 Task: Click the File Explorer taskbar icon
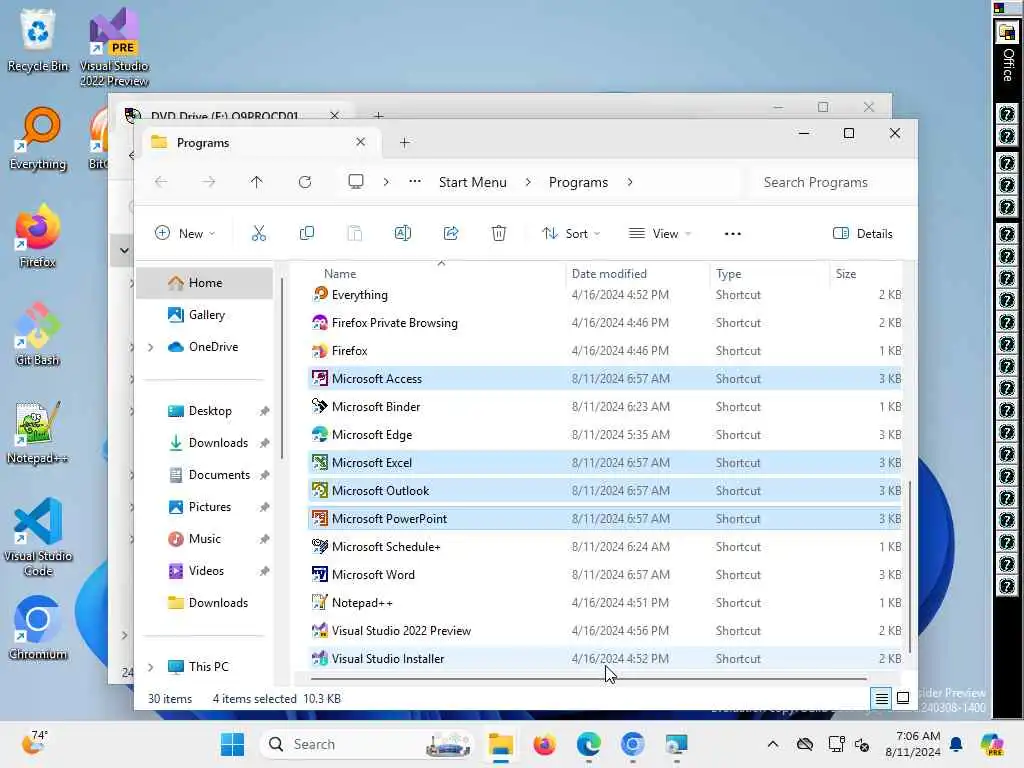pos(501,744)
